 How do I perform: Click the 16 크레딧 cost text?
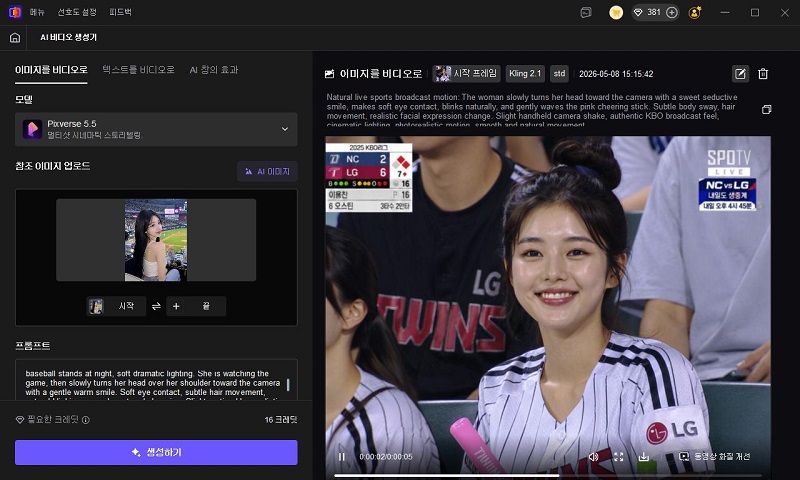[x=281, y=420]
